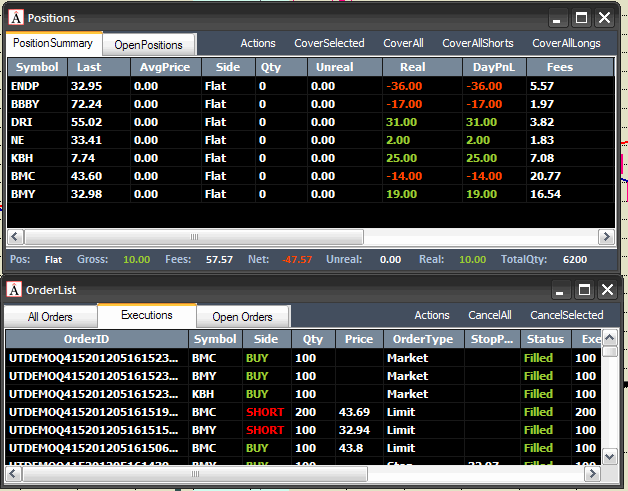Sort positions by the AvgPrice column header

tap(165, 67)
